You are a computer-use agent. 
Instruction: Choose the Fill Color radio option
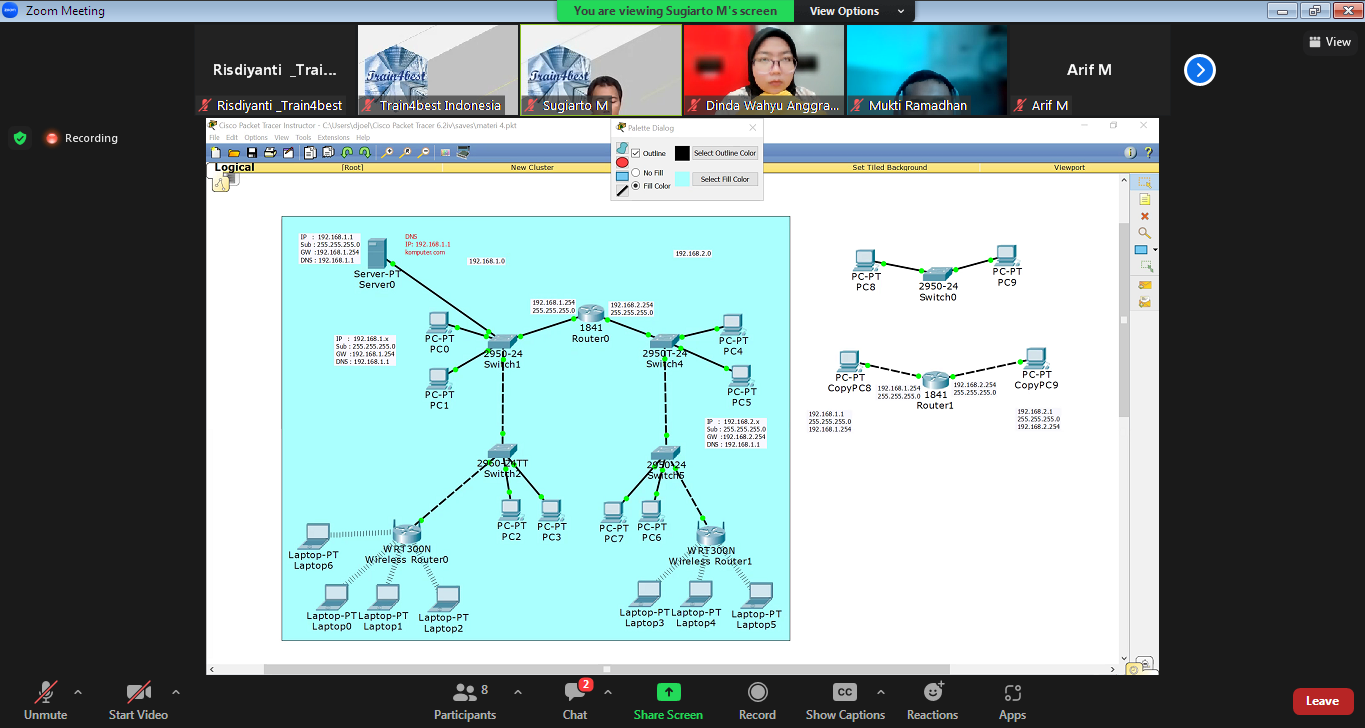pyautogui.click(x=636, y=186)
